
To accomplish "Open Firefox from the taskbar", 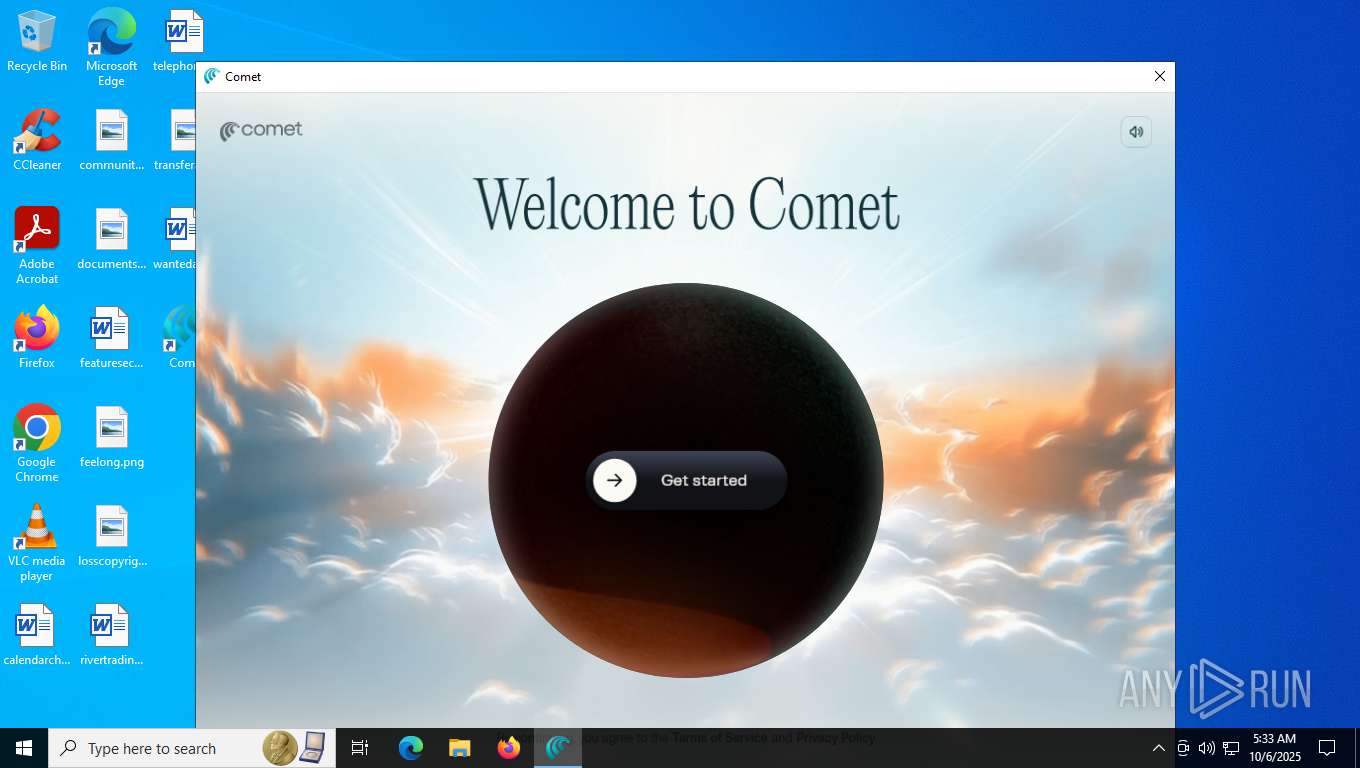I will click(509, 748).
